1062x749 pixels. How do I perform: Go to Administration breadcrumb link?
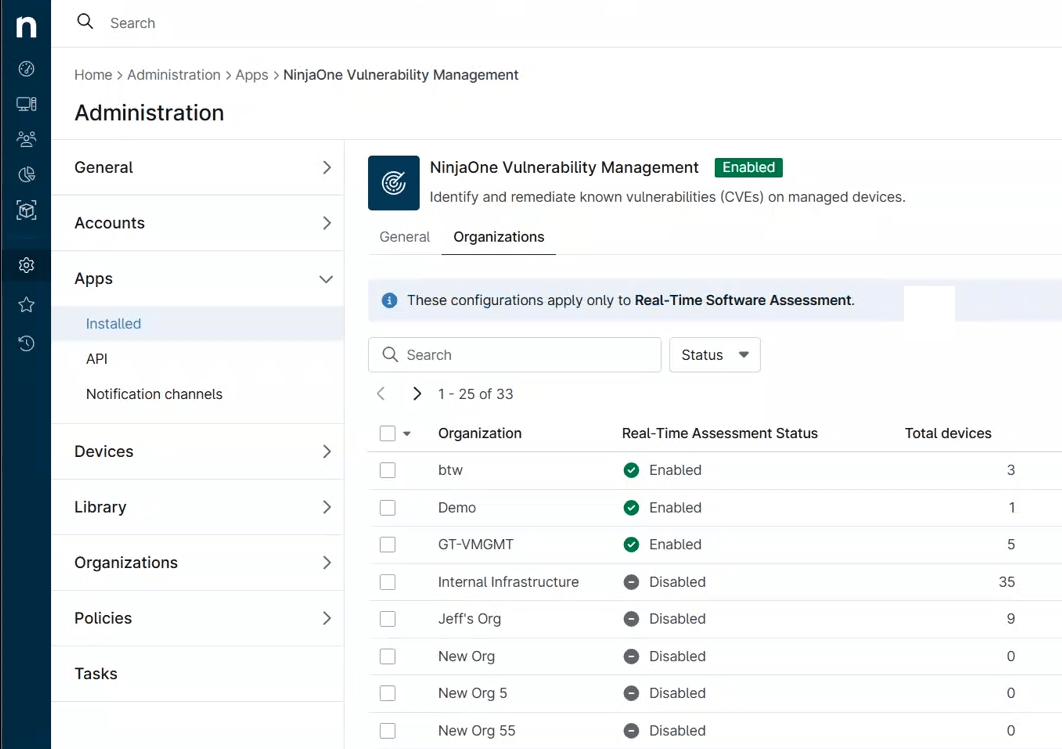(x=173, y=74)
